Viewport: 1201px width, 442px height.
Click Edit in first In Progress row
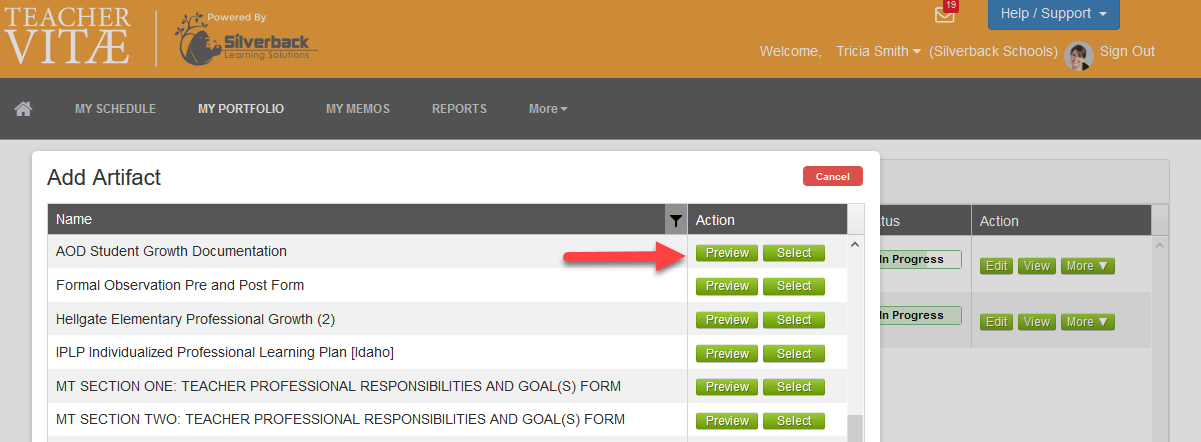pyautogui.click(x=996, y=266)
